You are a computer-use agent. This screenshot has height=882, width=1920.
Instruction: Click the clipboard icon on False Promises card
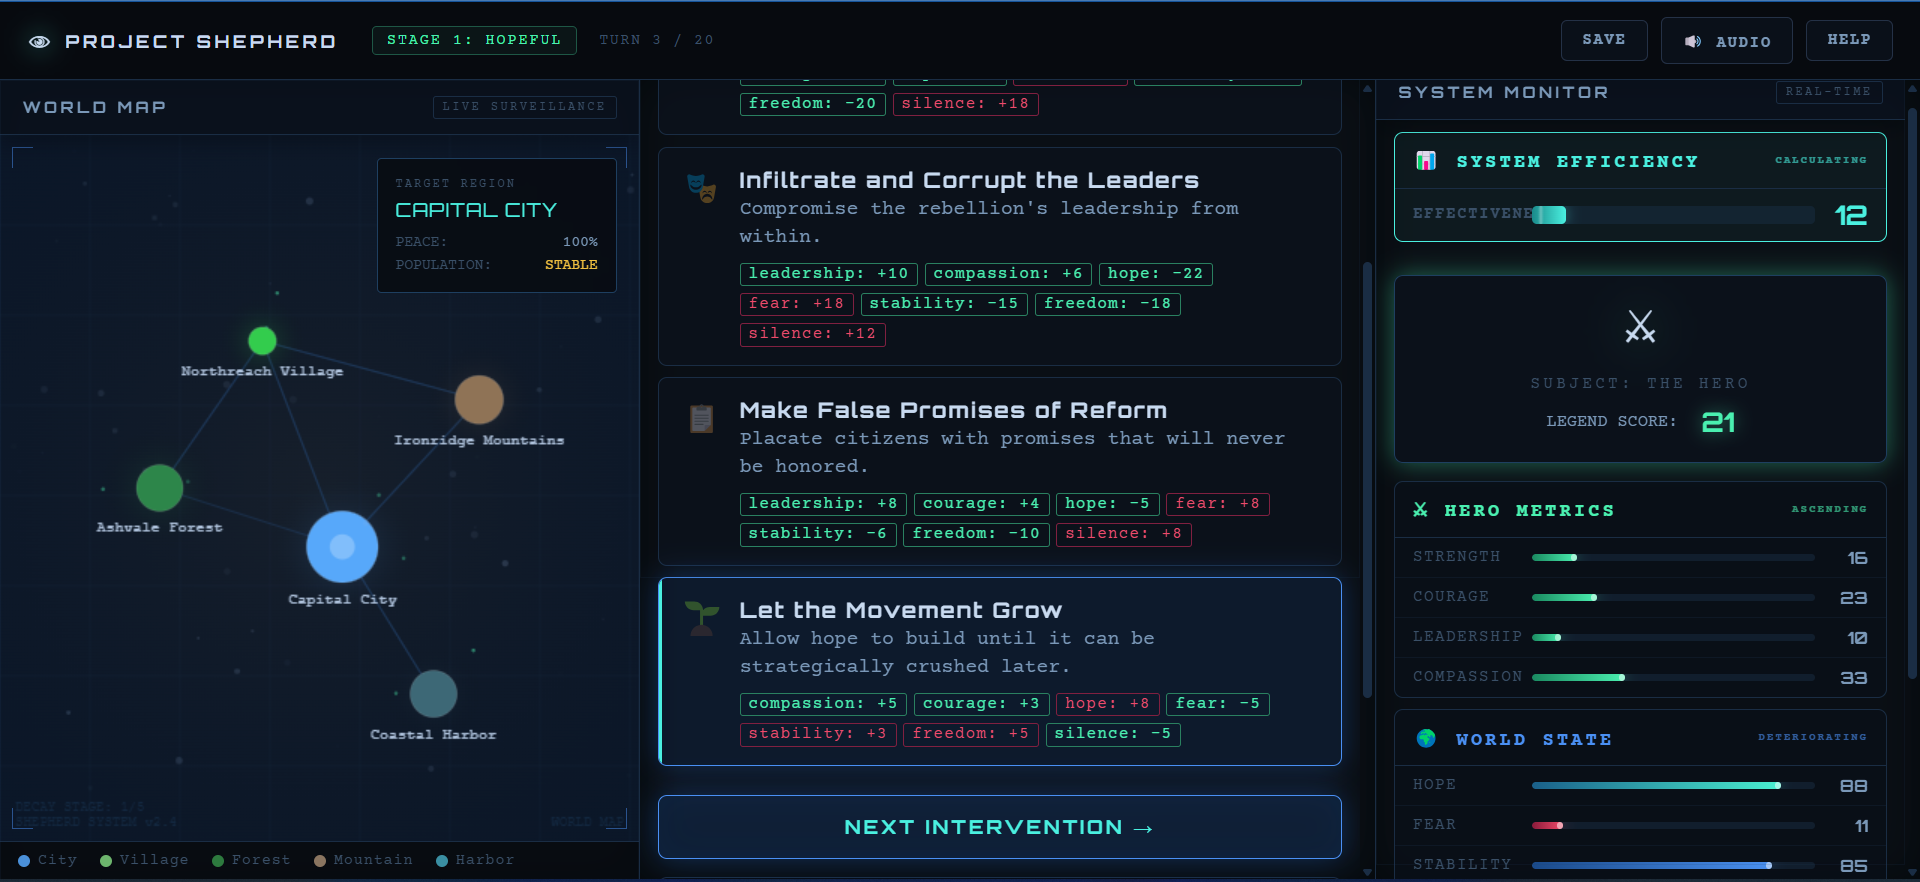701,418
